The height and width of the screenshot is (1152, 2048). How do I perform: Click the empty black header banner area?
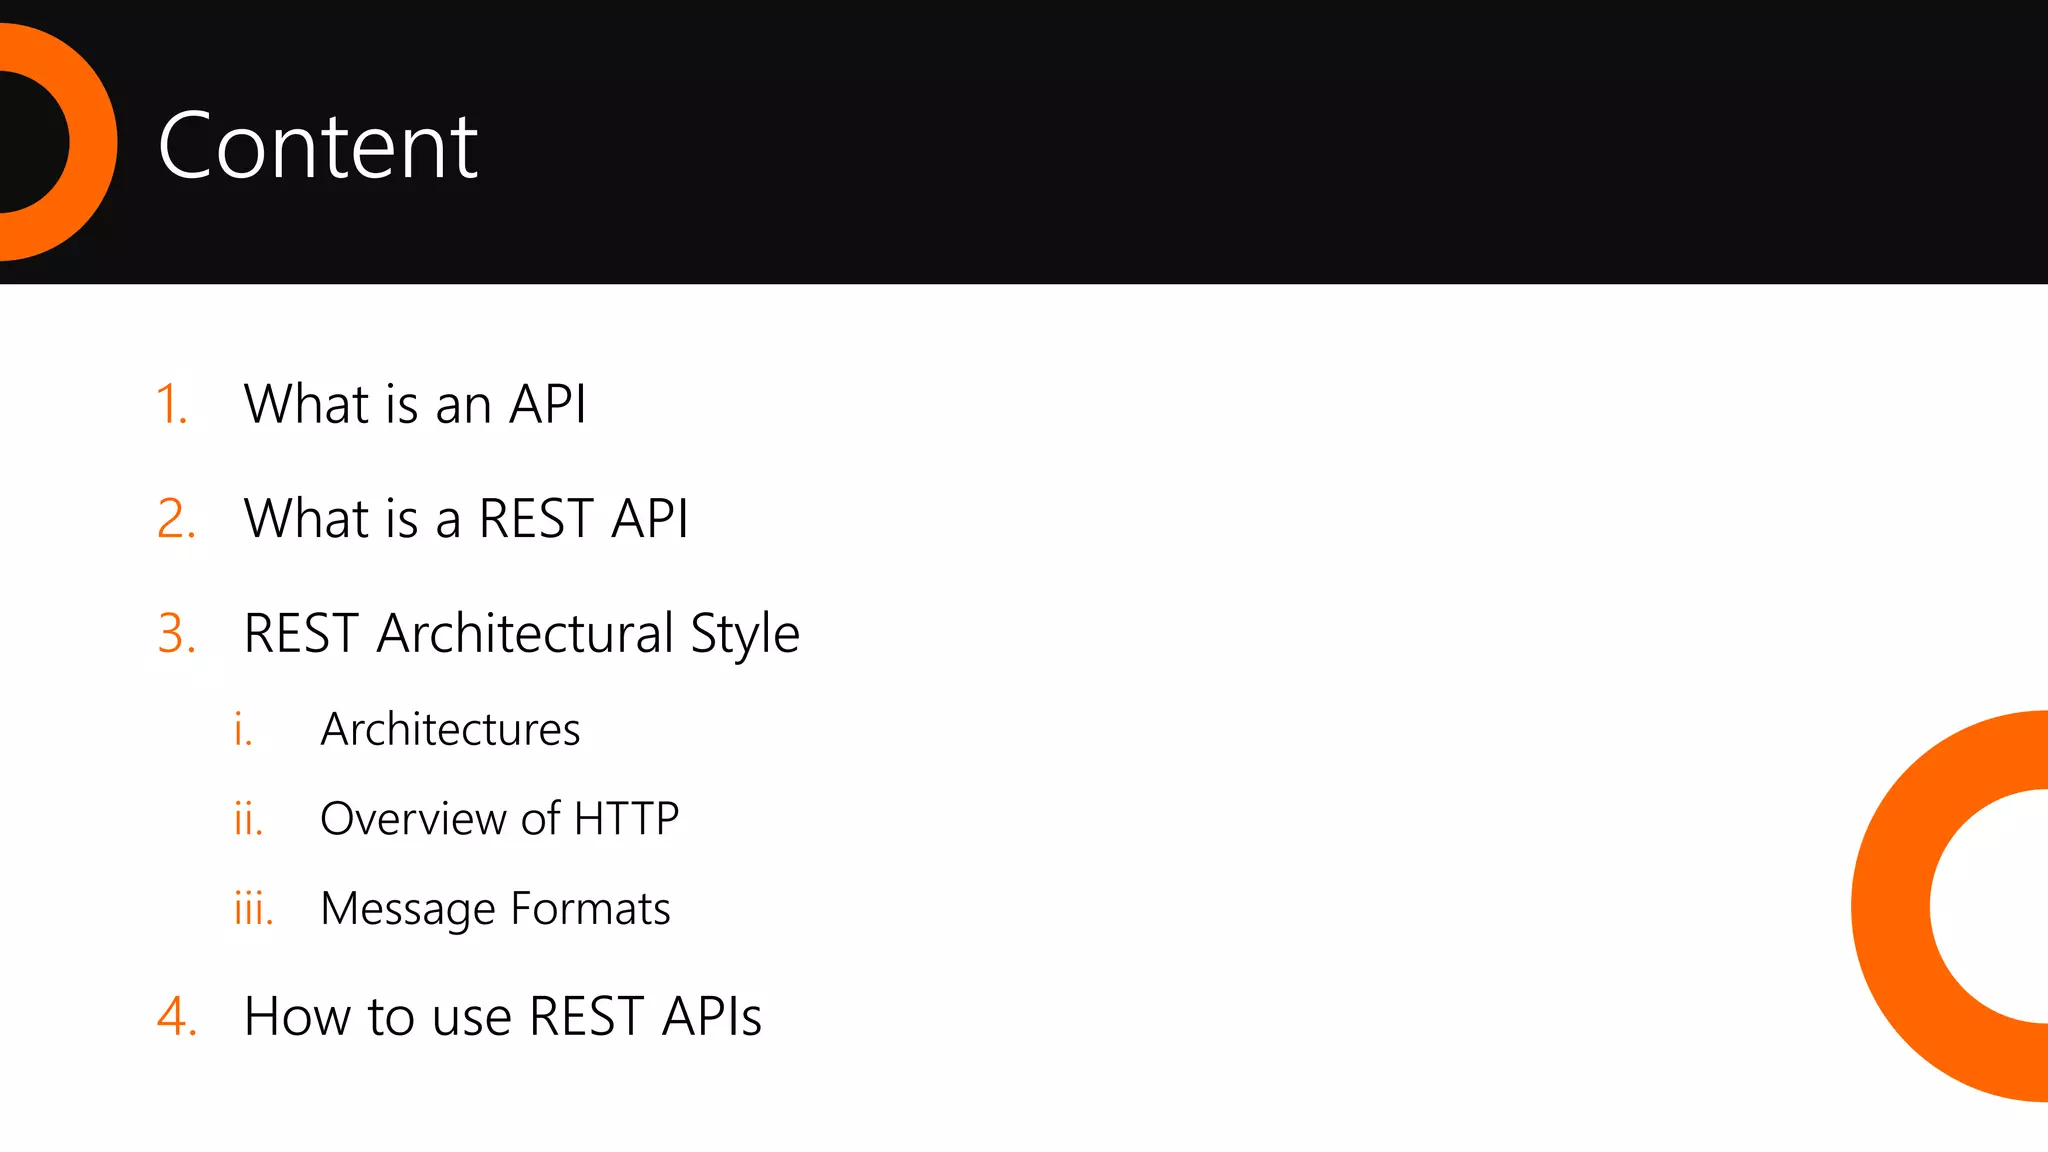[1200, 140]
